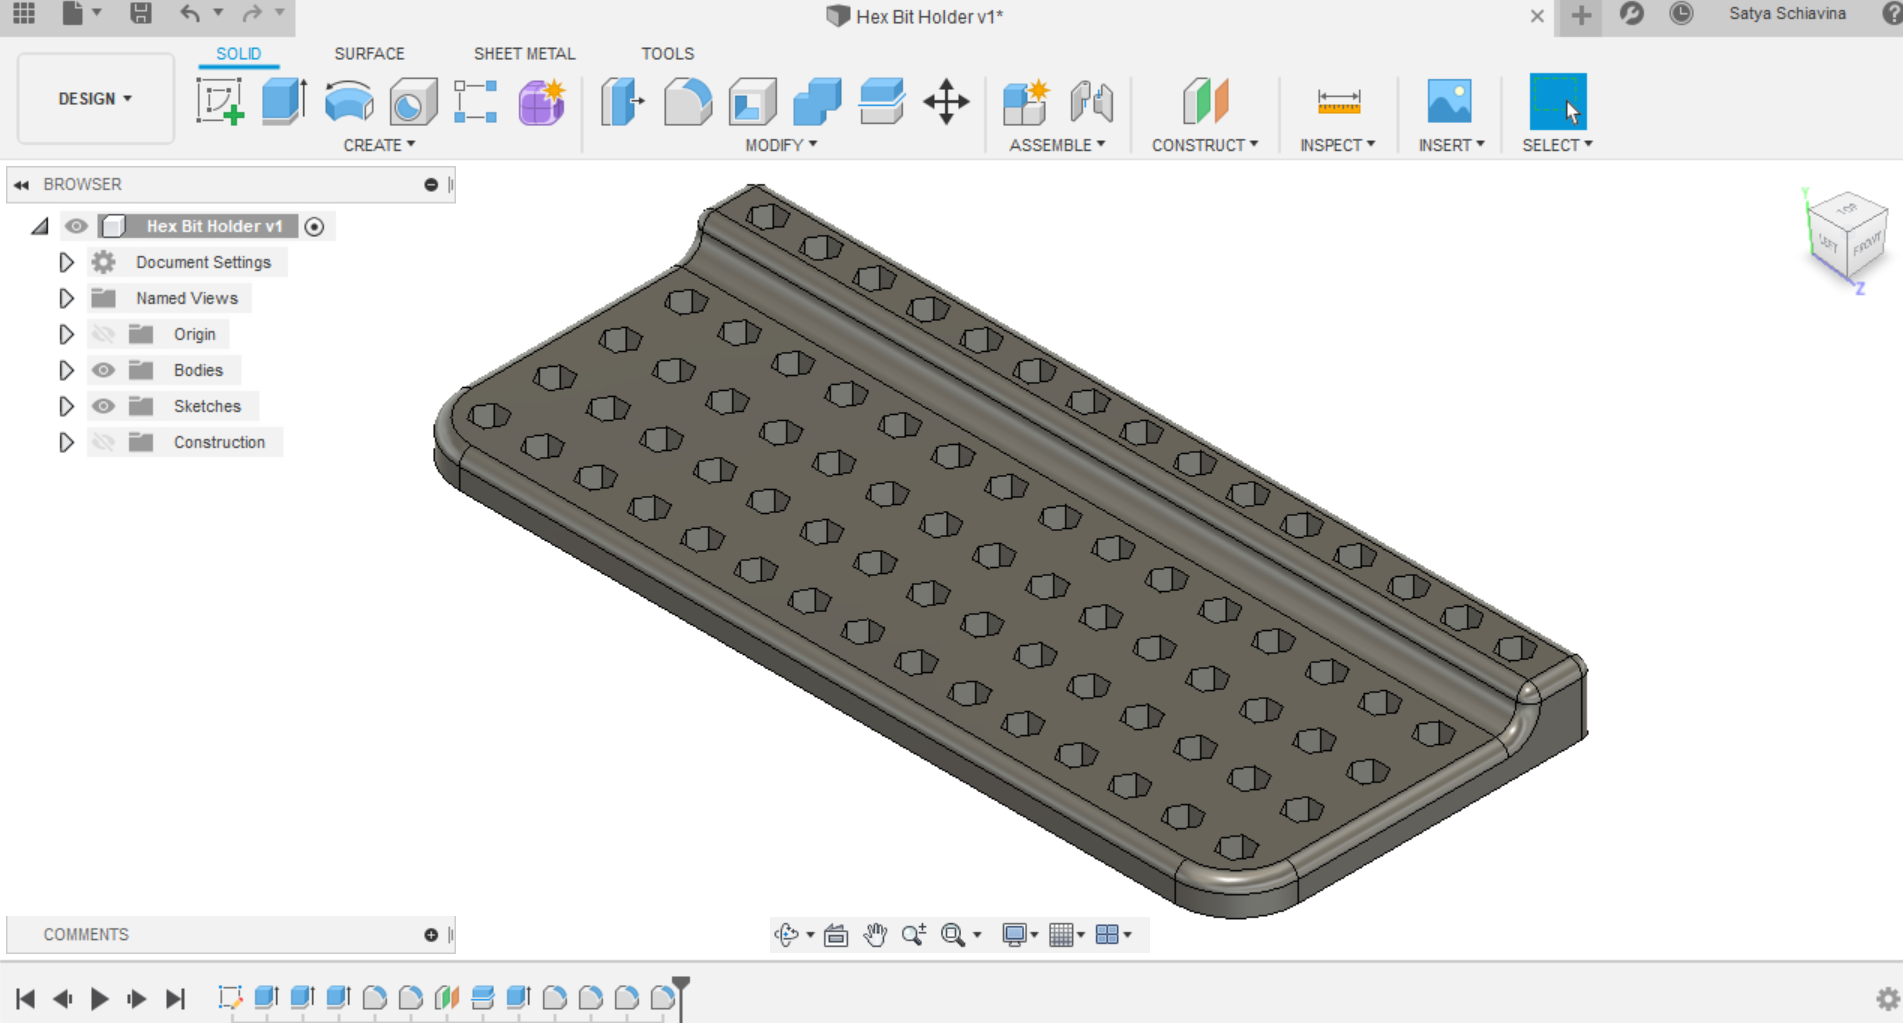
Task: Open the Measure tool under Inspect
Action: (1338, 102)
